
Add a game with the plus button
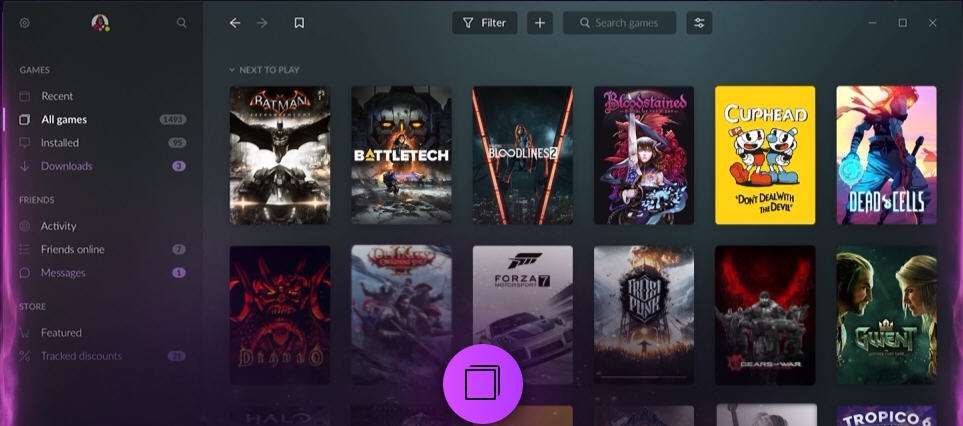pyautogui.click(x=540, y=23)
